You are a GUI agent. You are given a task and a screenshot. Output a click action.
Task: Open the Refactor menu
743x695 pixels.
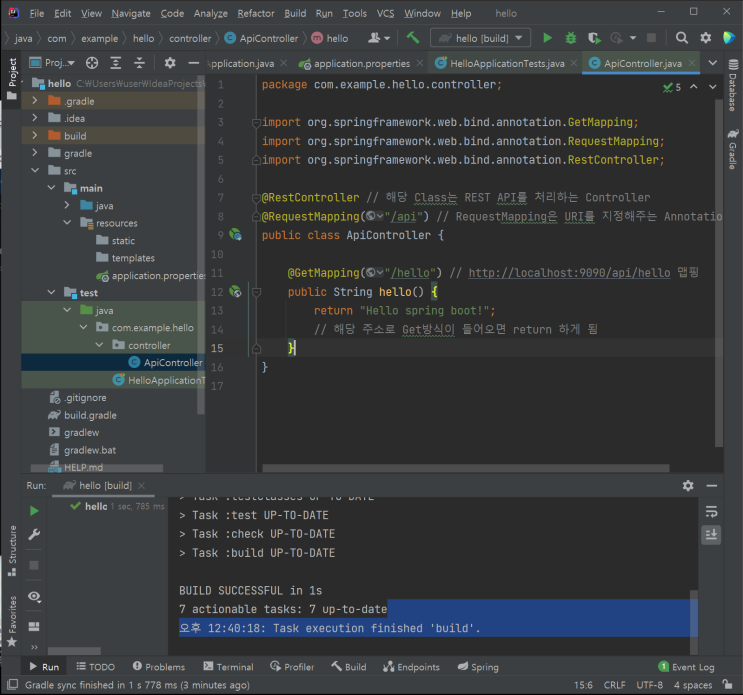(x=256, y=14)
